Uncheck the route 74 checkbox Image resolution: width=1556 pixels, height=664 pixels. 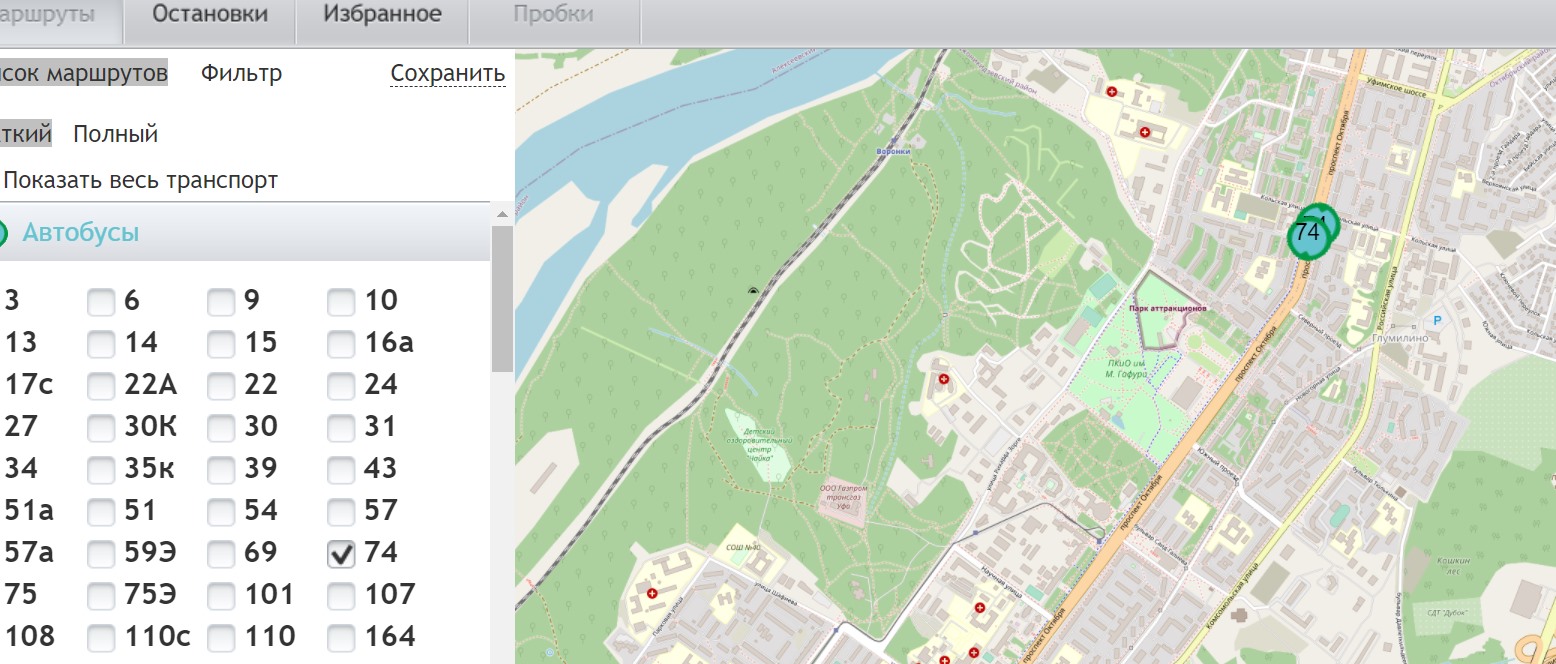pos(341,553)
